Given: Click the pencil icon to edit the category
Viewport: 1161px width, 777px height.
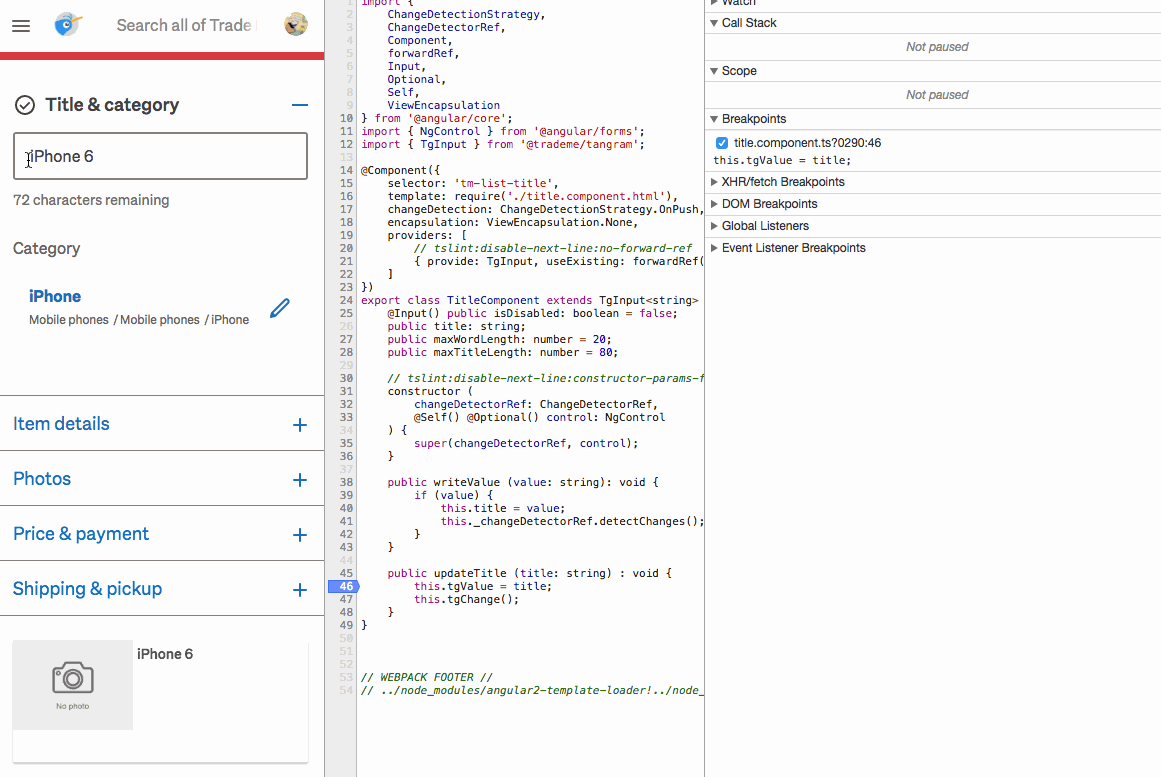Looking at the screenshot, I should 280,308.
